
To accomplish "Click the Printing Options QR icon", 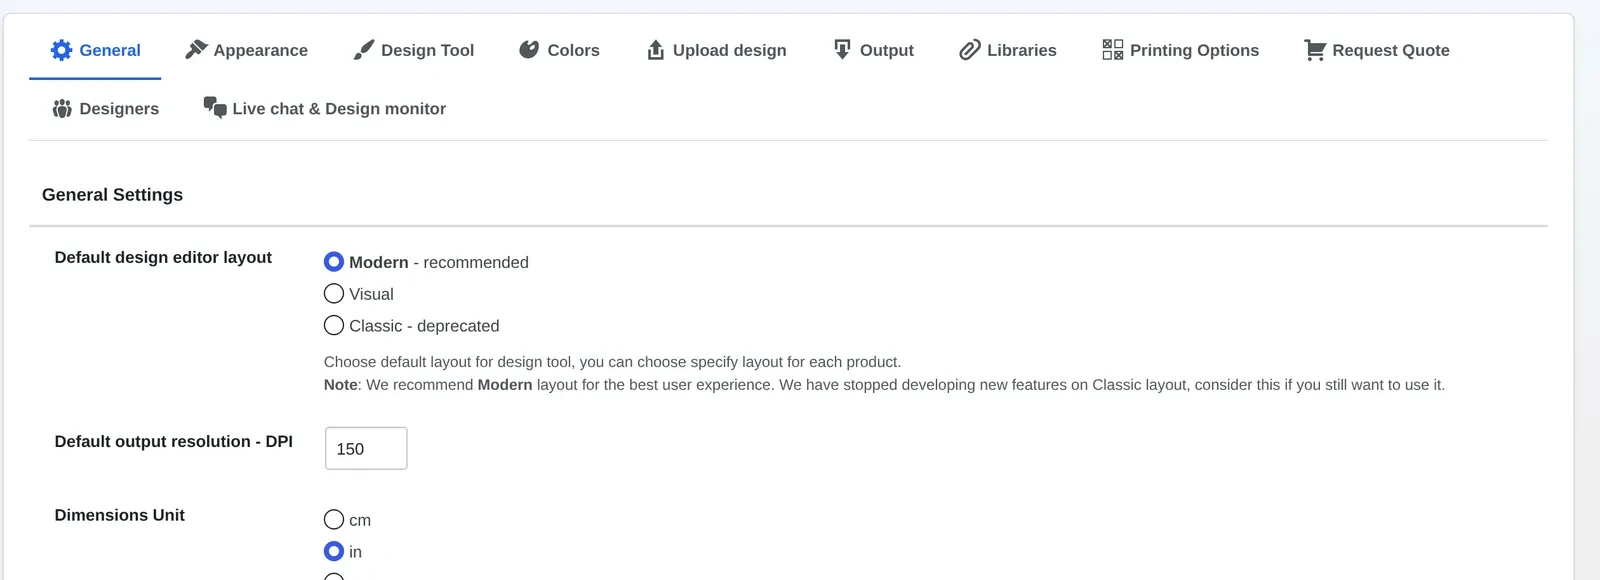I will point(1113,49).
